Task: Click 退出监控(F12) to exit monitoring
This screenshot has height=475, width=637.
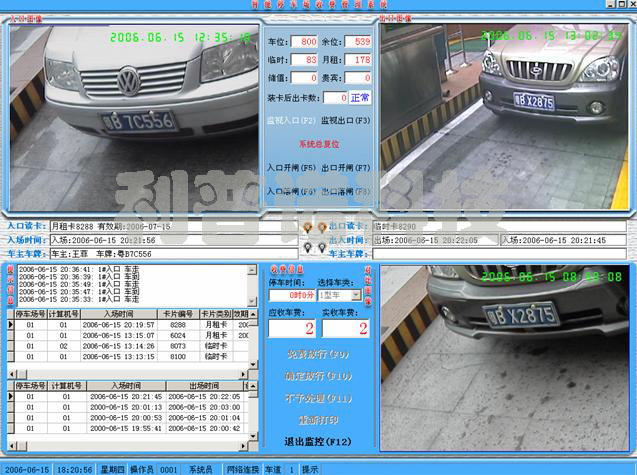Action: [x=319, y=441]
